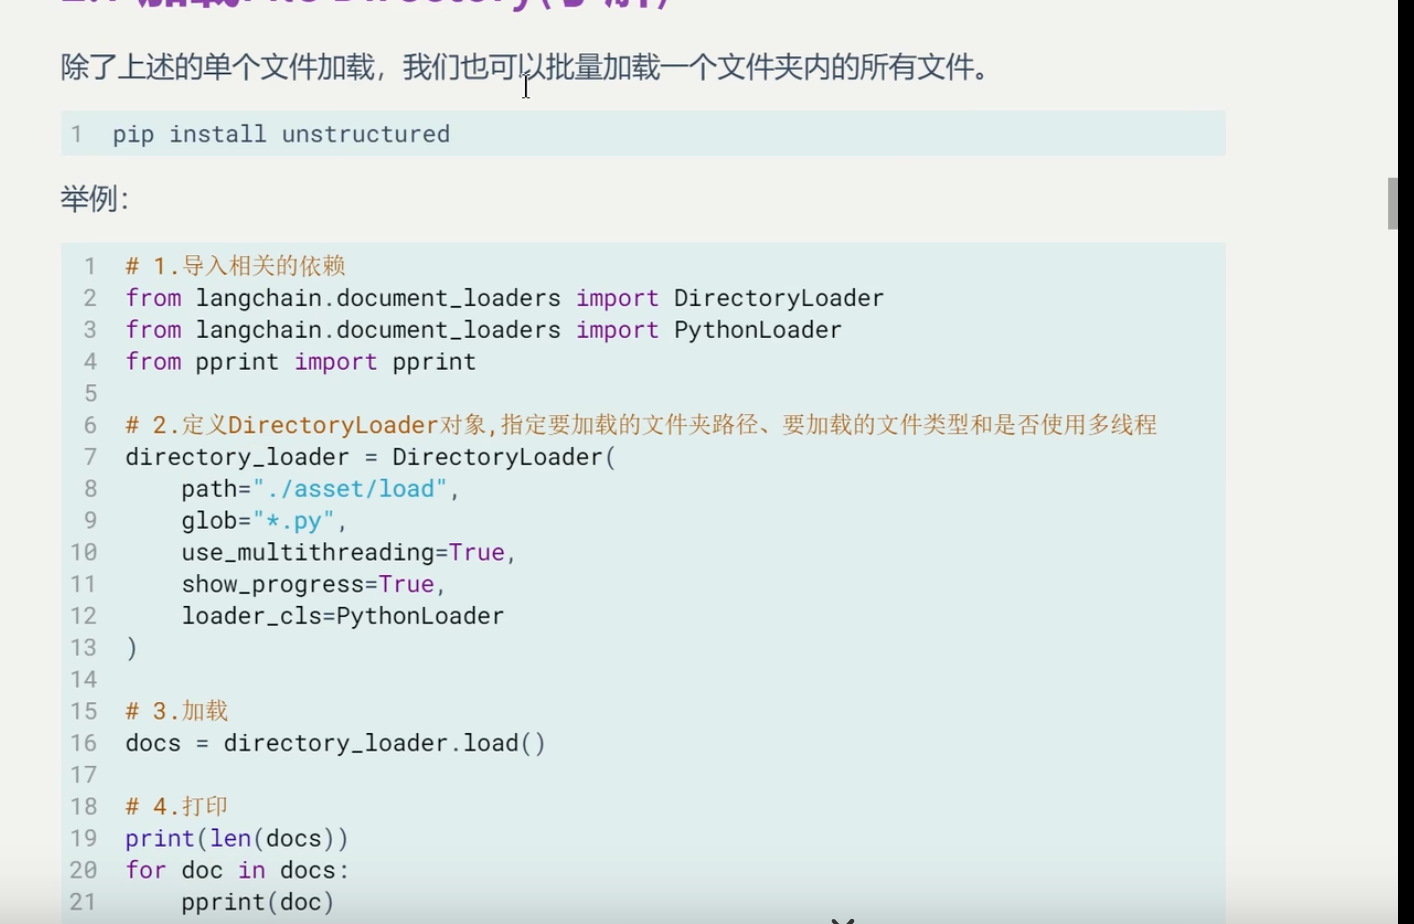The image size is (1414, 924).
Task: Click the line 'glob="*.py",'
Action: 264,521
